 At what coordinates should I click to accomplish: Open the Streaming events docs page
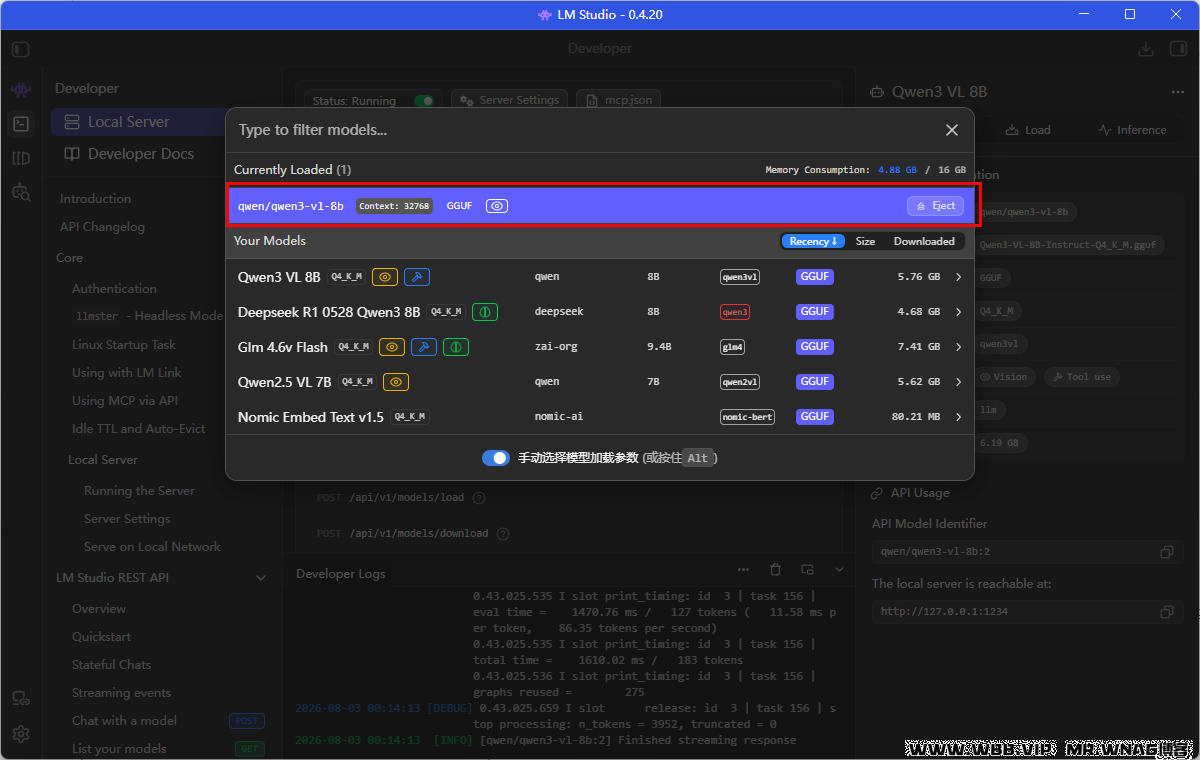121,693
